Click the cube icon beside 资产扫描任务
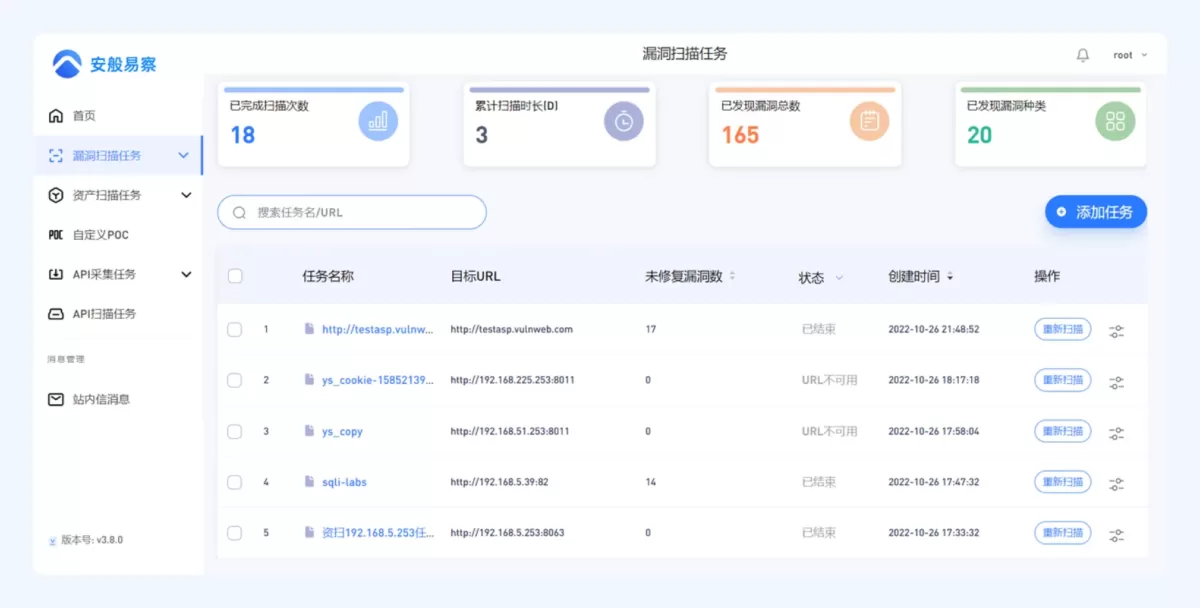This screenshot has height=608, width=1200. point(56,195)
